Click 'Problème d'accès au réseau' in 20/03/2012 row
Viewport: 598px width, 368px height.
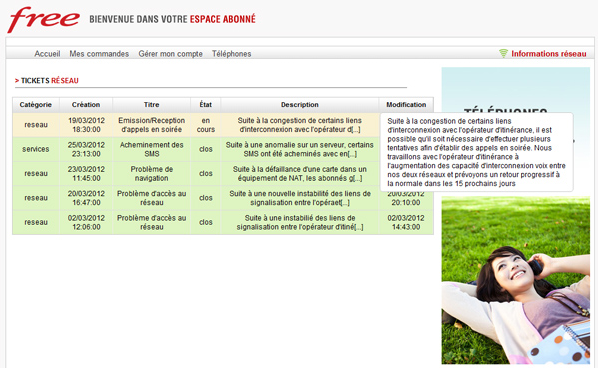tap(151, 198)
